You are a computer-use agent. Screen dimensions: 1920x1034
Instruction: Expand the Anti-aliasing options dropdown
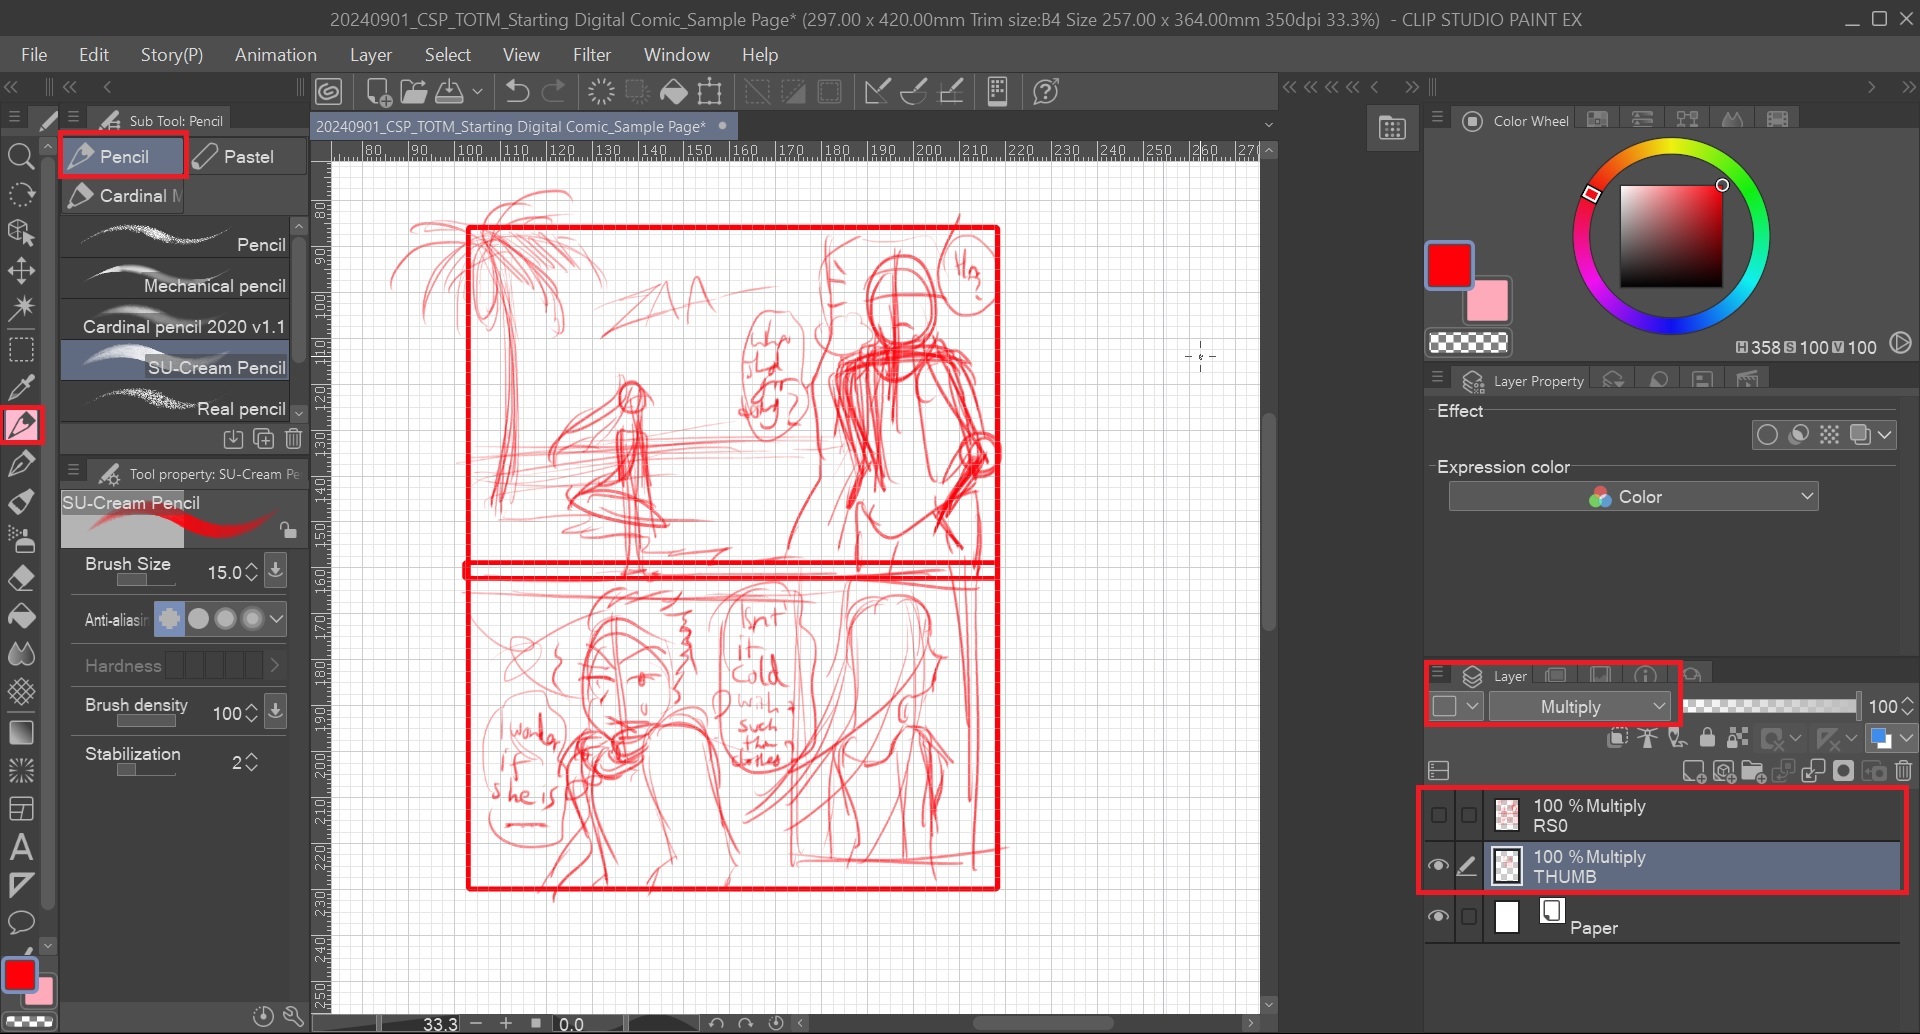(277, 620)
